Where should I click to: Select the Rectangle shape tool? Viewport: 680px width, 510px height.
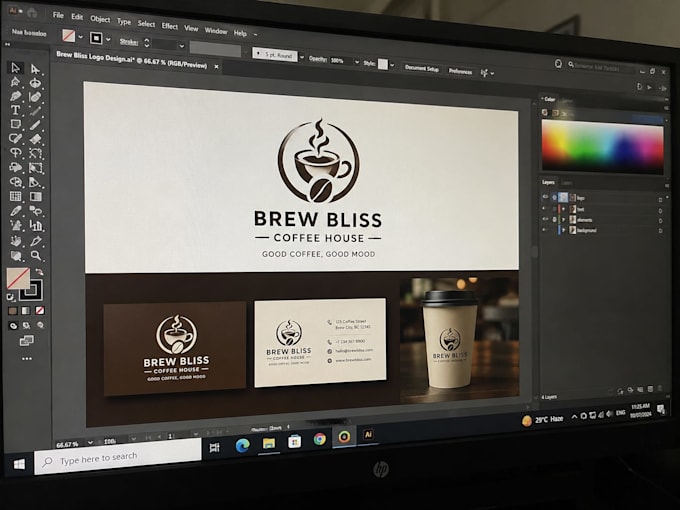[16, 124]
